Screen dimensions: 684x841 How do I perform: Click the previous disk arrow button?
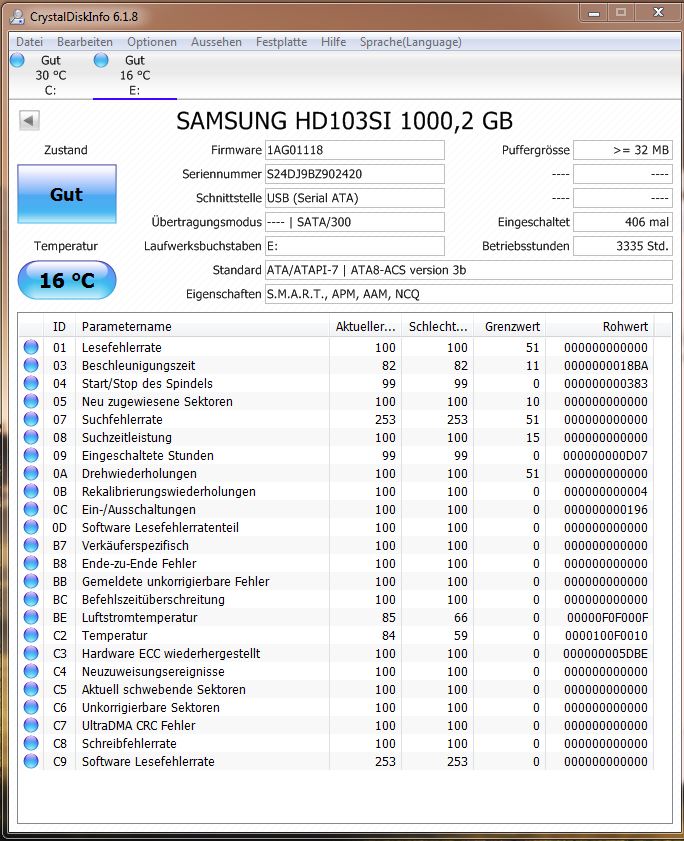pos(30,120)
